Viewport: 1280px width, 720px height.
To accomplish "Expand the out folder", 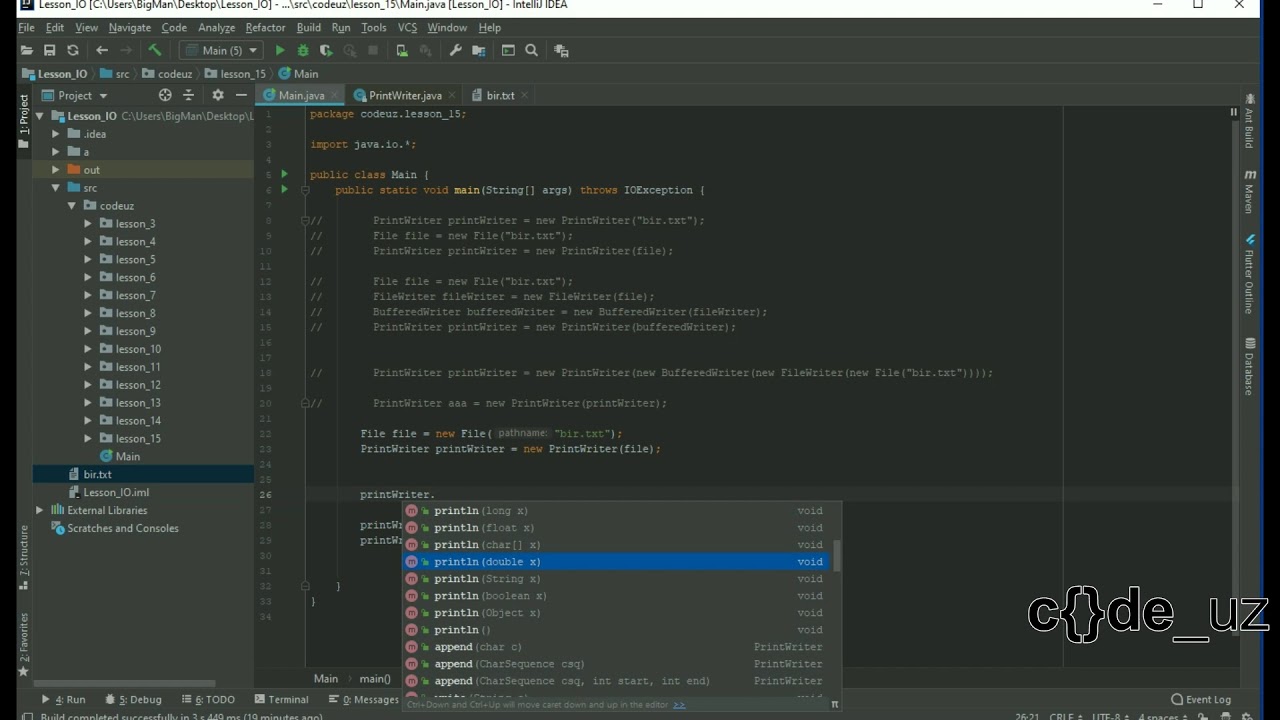I will point(56,170).
